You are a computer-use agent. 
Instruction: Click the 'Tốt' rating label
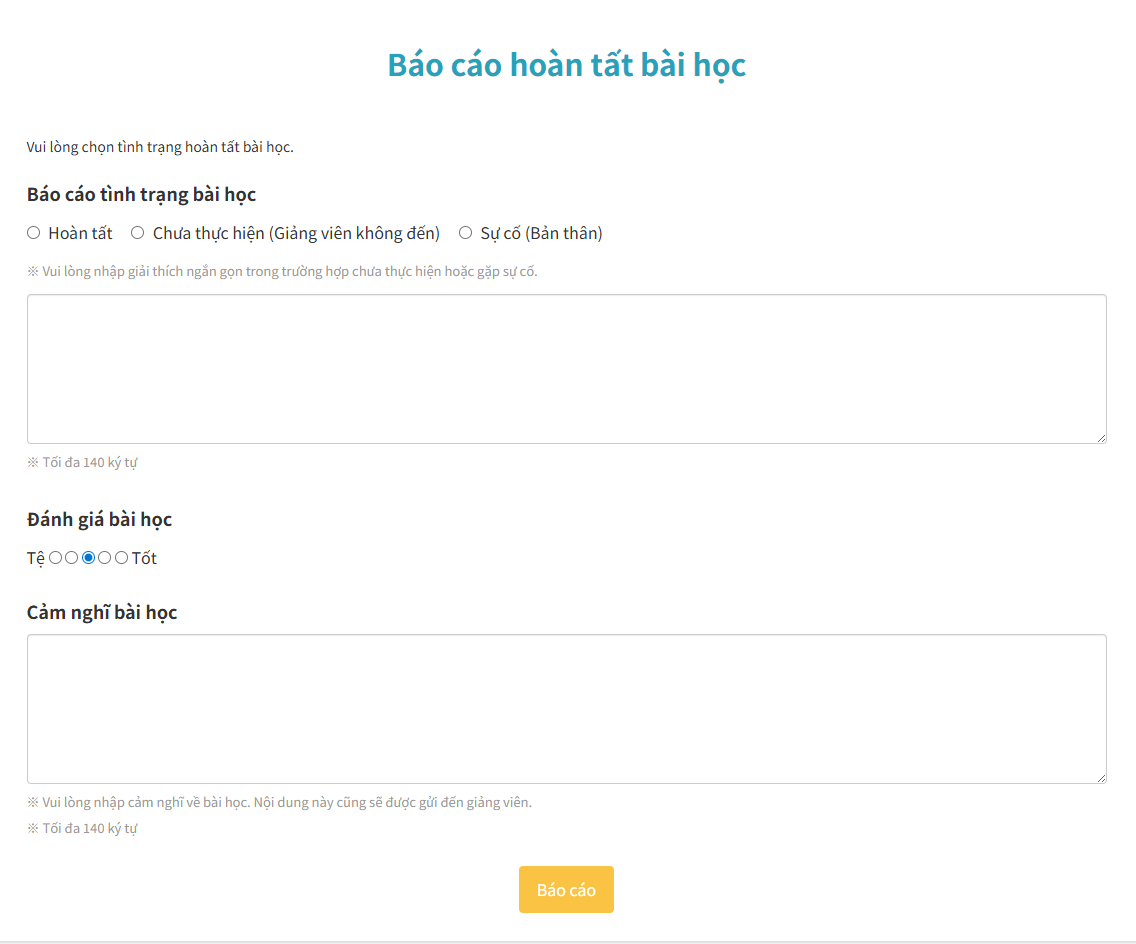[143, 558]
